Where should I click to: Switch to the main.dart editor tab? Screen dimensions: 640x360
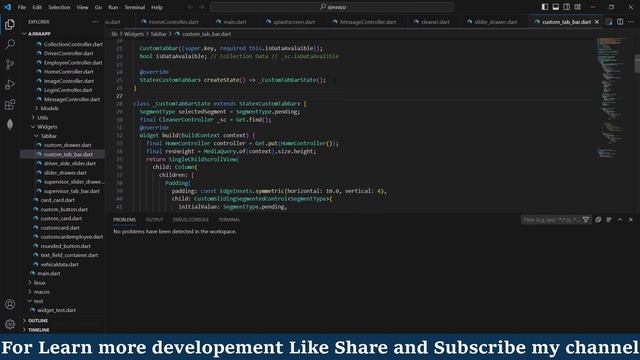click(x=231, y=22)
